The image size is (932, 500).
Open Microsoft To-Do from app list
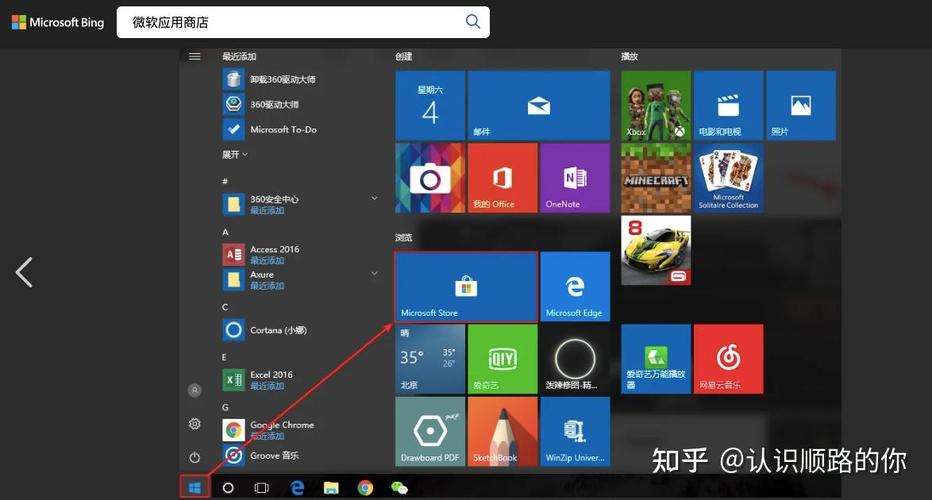270,129
